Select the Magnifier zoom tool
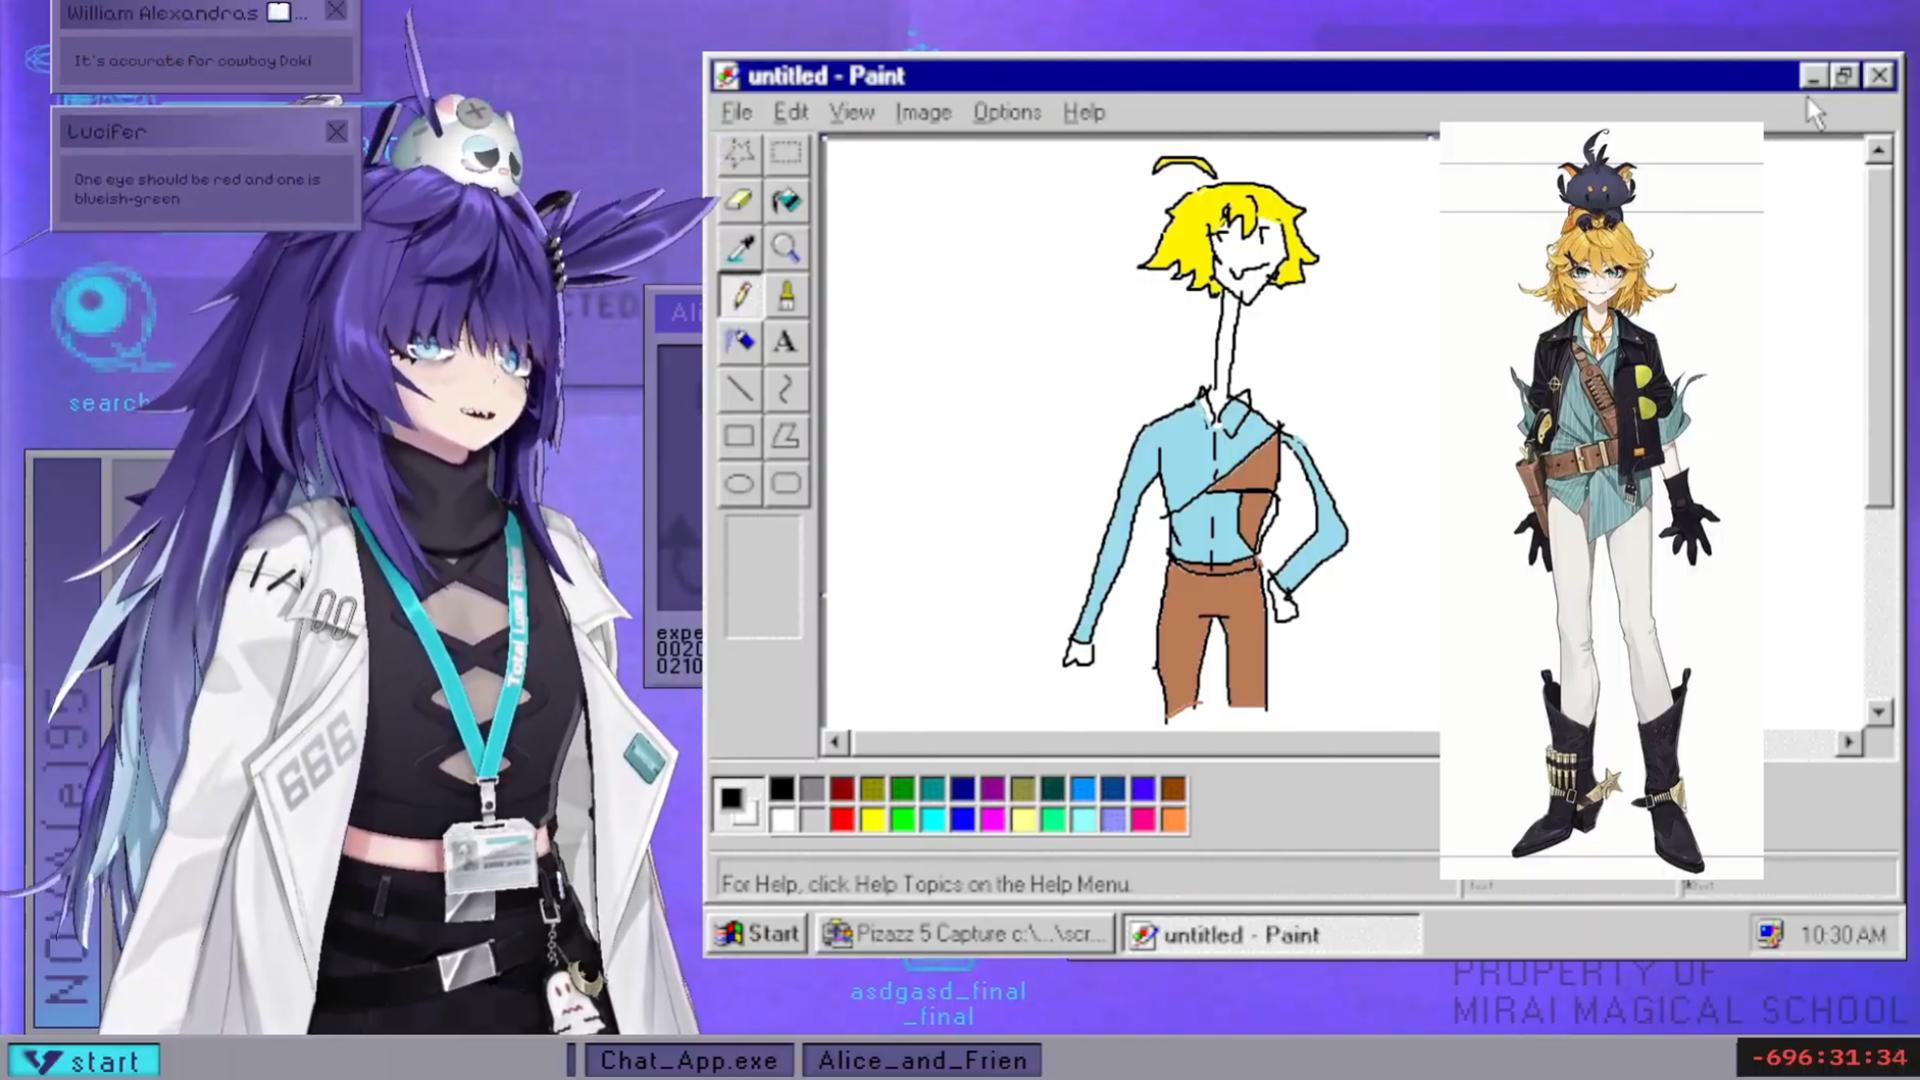This screenshot has height=1080, width=1920. point(786,248)
